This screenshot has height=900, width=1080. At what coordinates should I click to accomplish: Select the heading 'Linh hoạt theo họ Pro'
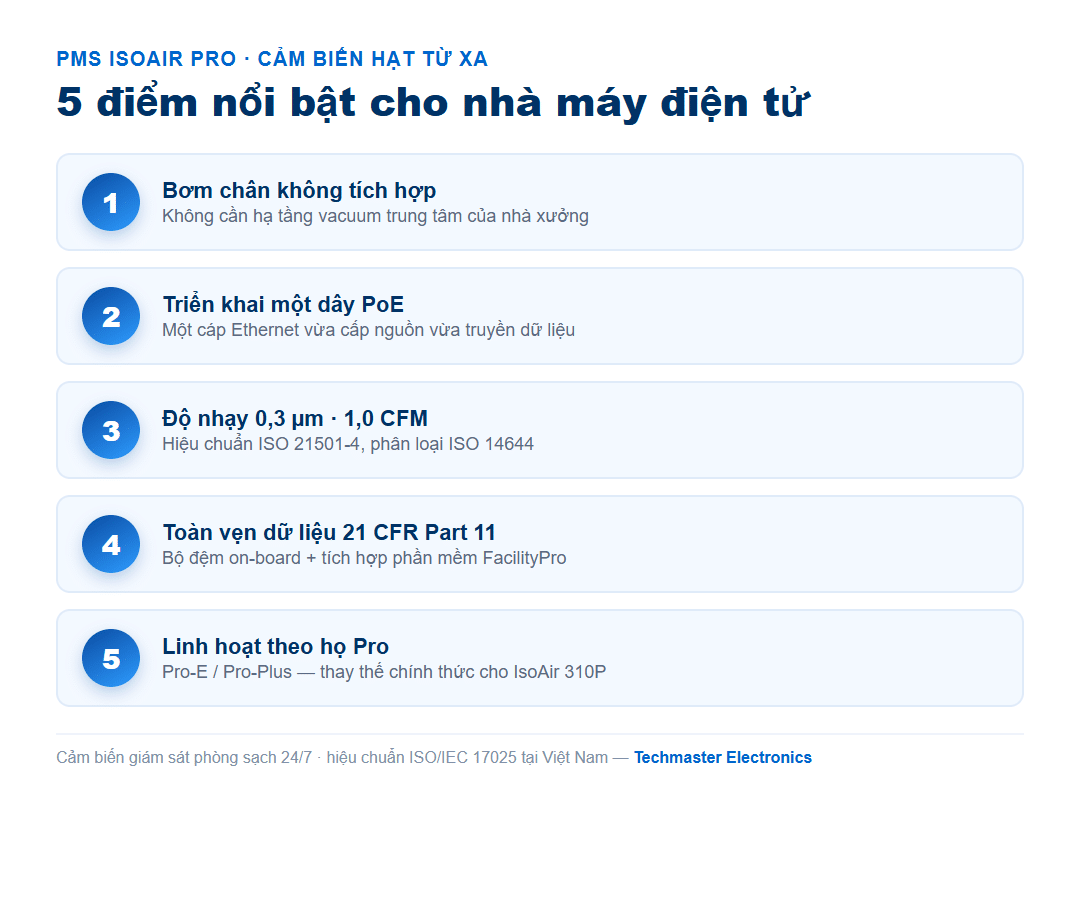pyautogui.click(x=276, y=647)
